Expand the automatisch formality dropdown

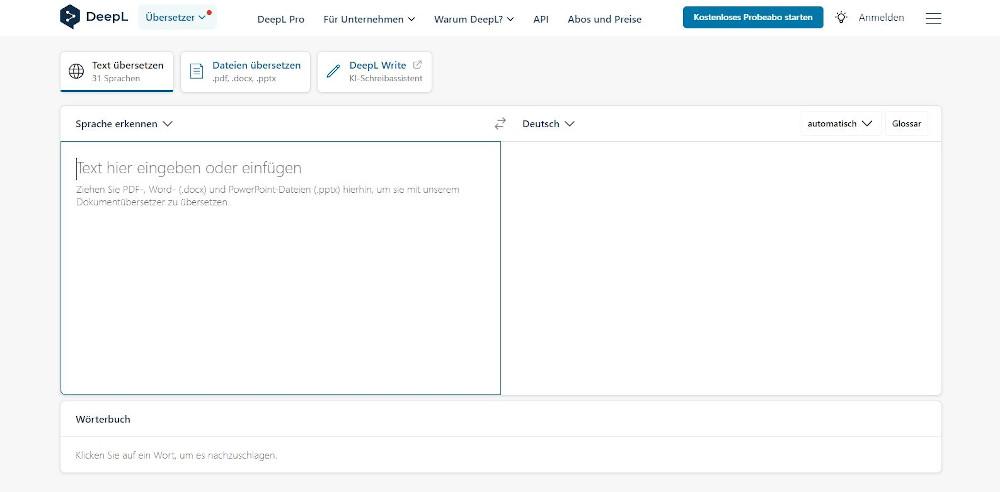pos(840,124)
